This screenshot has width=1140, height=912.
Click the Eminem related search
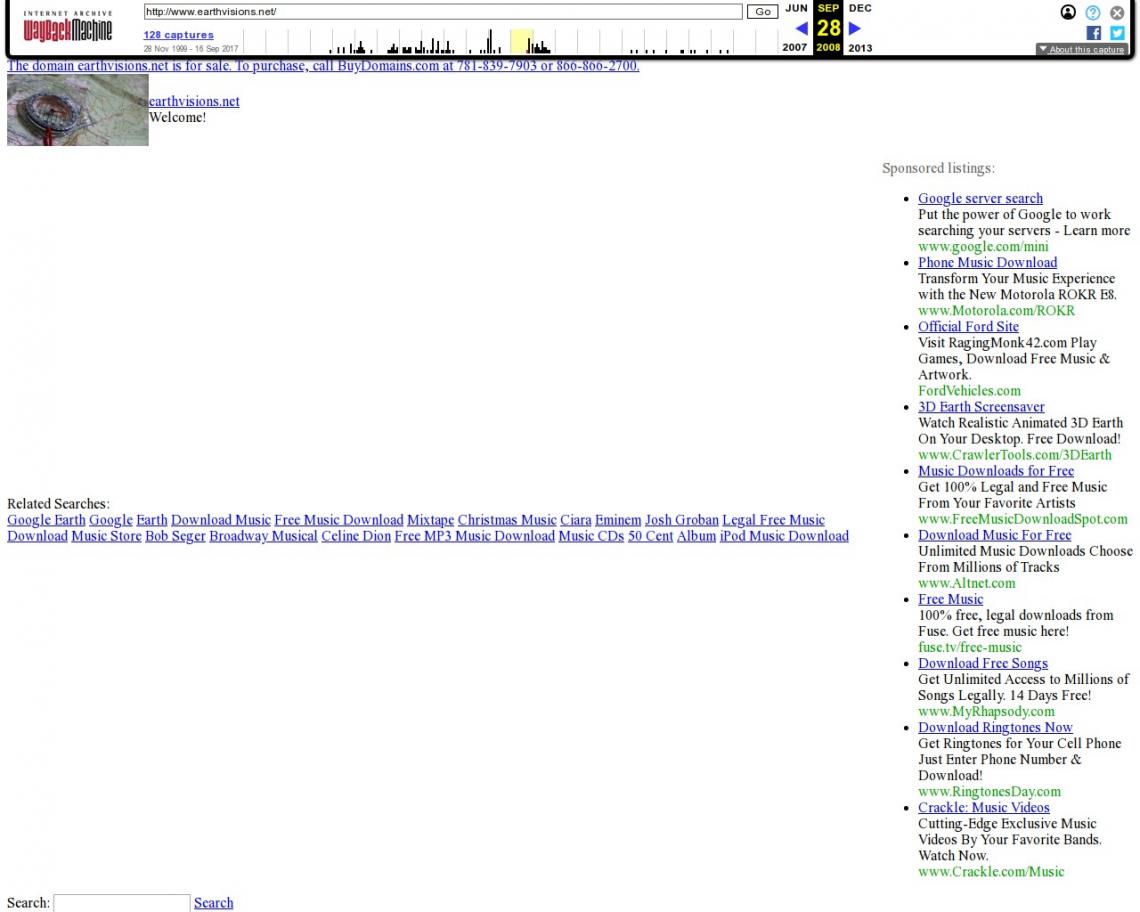(618, 520)
